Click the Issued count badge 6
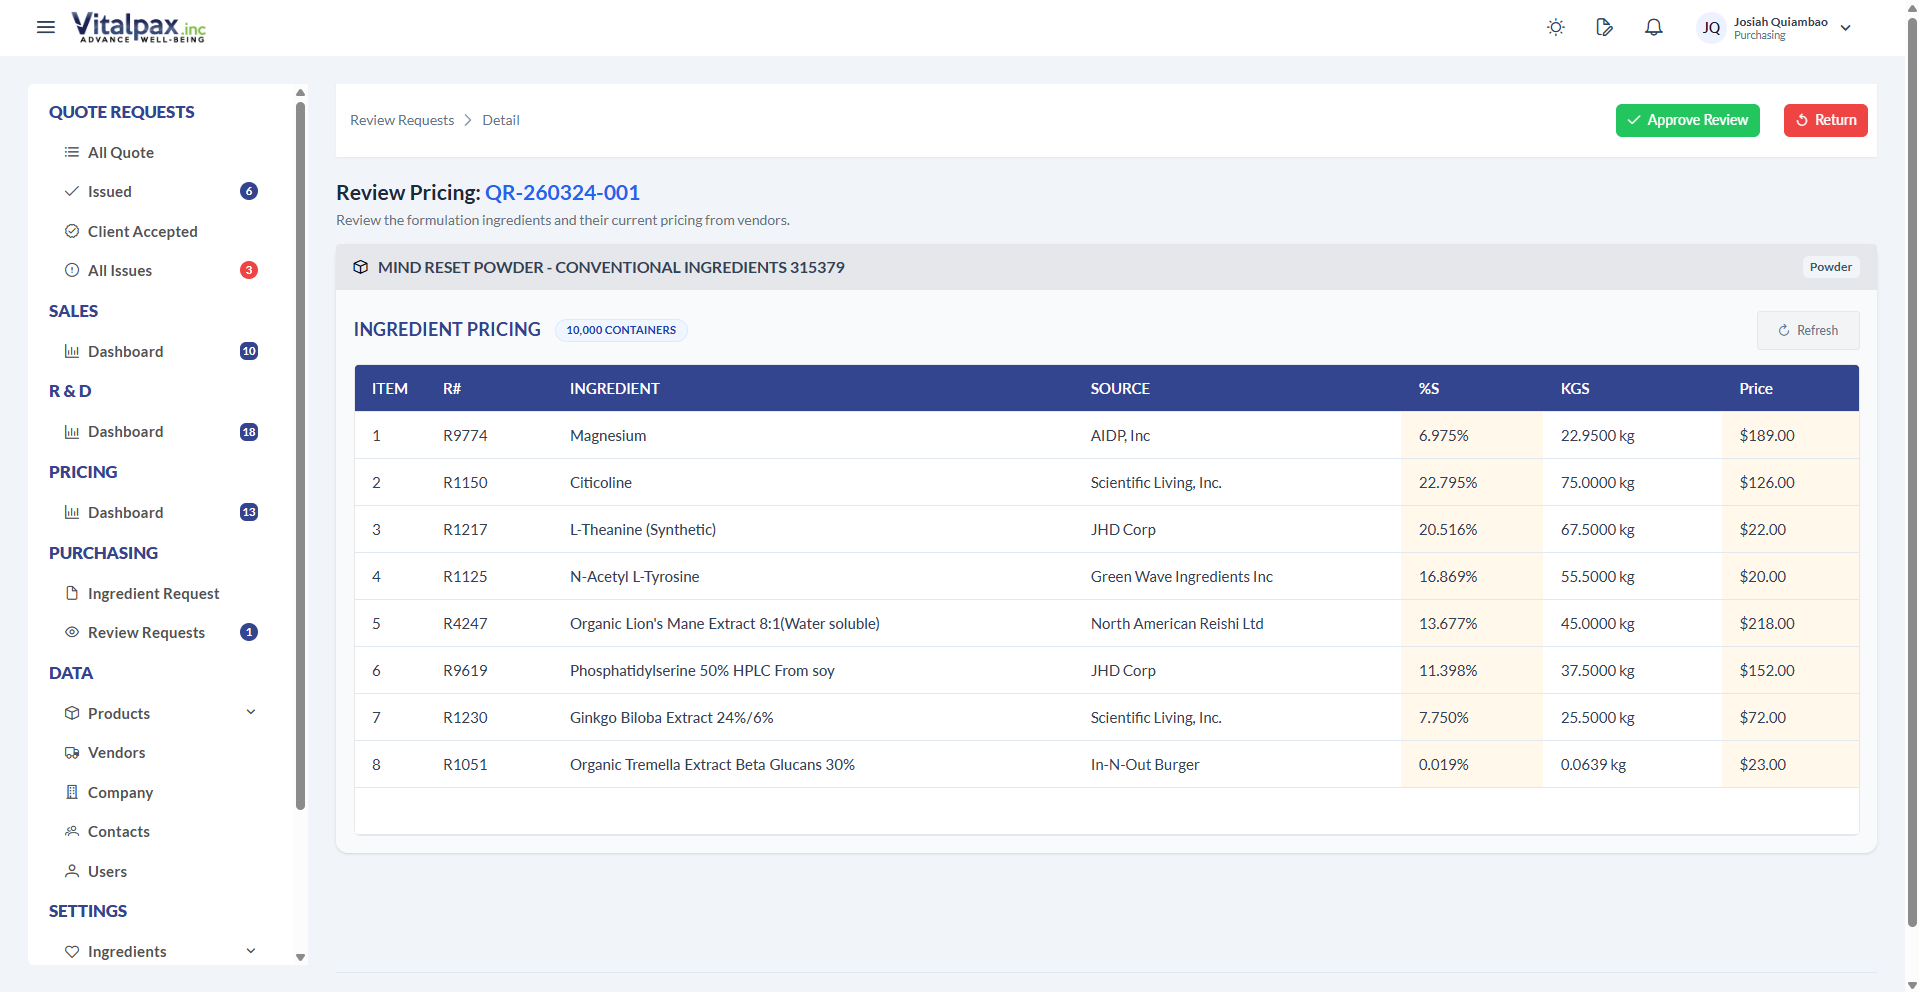The image size is (1919, 992). 249,191
